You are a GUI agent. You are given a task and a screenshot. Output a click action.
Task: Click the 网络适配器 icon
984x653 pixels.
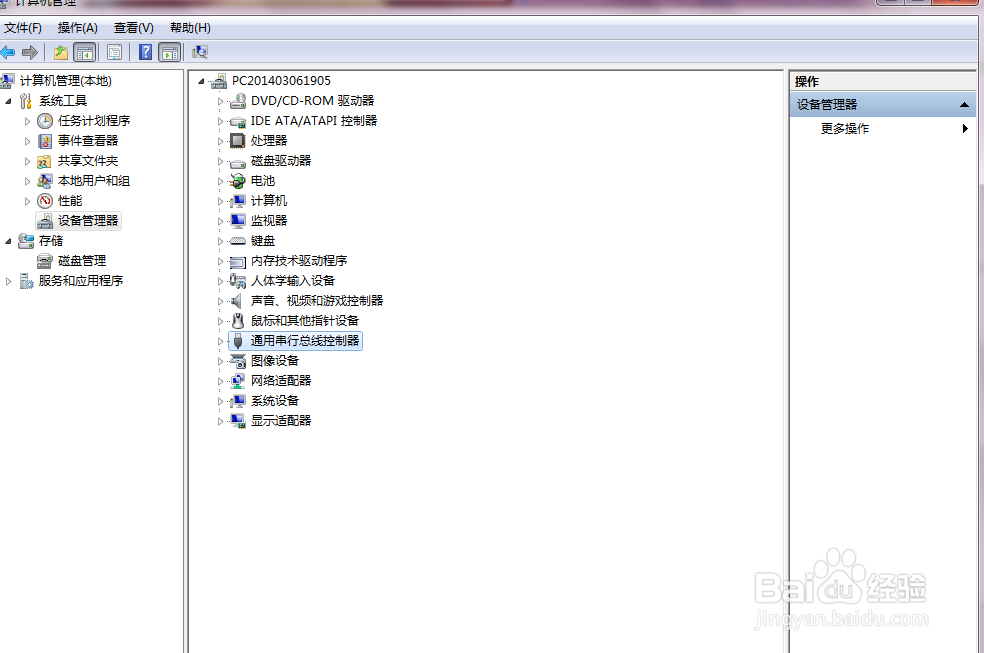(x=237, y=381)
